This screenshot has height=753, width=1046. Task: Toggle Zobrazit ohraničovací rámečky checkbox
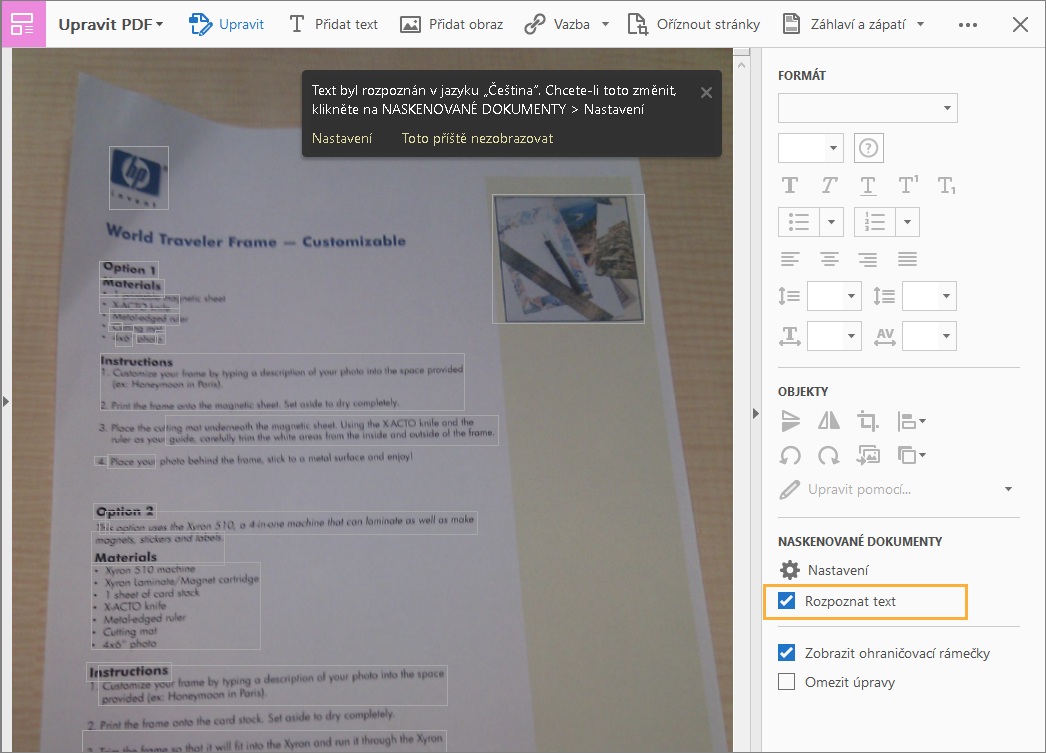coord(787,652)
